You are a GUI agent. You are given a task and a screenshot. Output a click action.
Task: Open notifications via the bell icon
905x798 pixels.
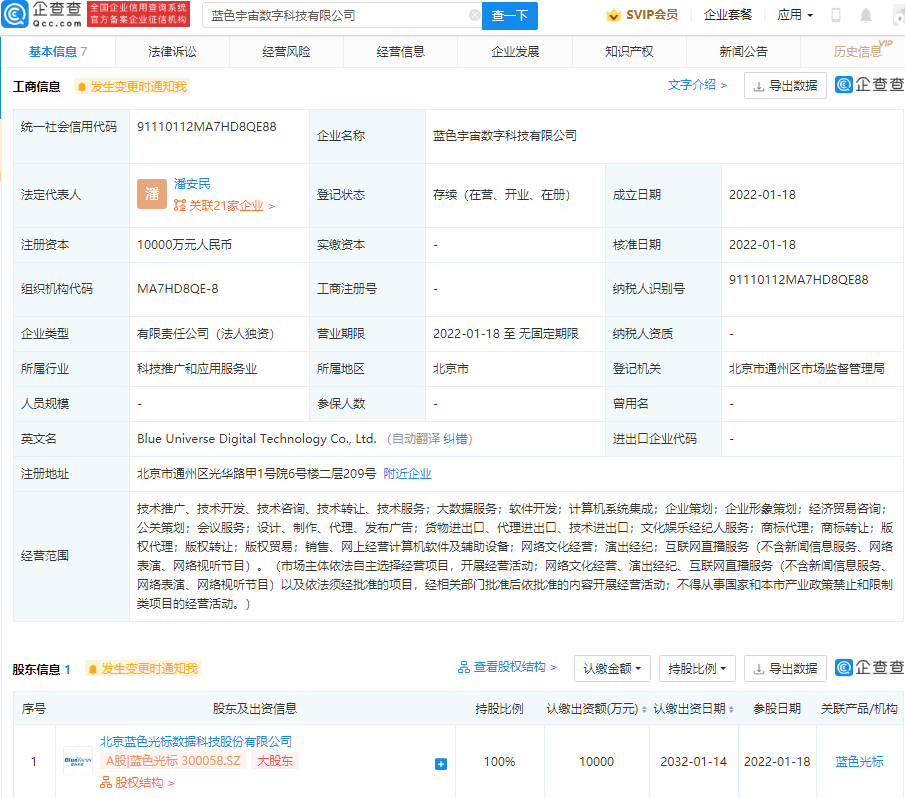(865, 14)
